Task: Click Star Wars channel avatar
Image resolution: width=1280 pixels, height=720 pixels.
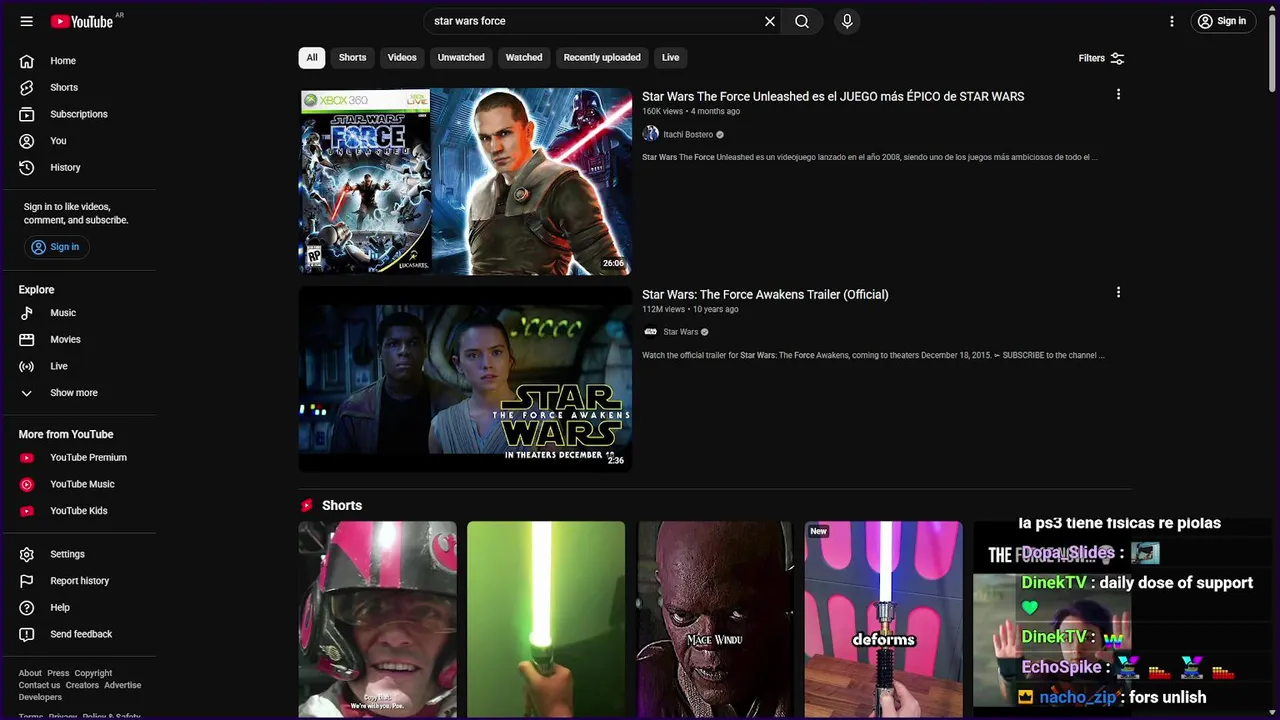Action: click(651, 332)
